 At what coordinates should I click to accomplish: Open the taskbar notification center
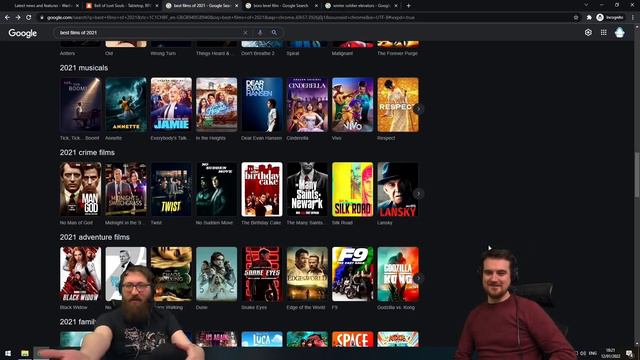tap(630, 353)
